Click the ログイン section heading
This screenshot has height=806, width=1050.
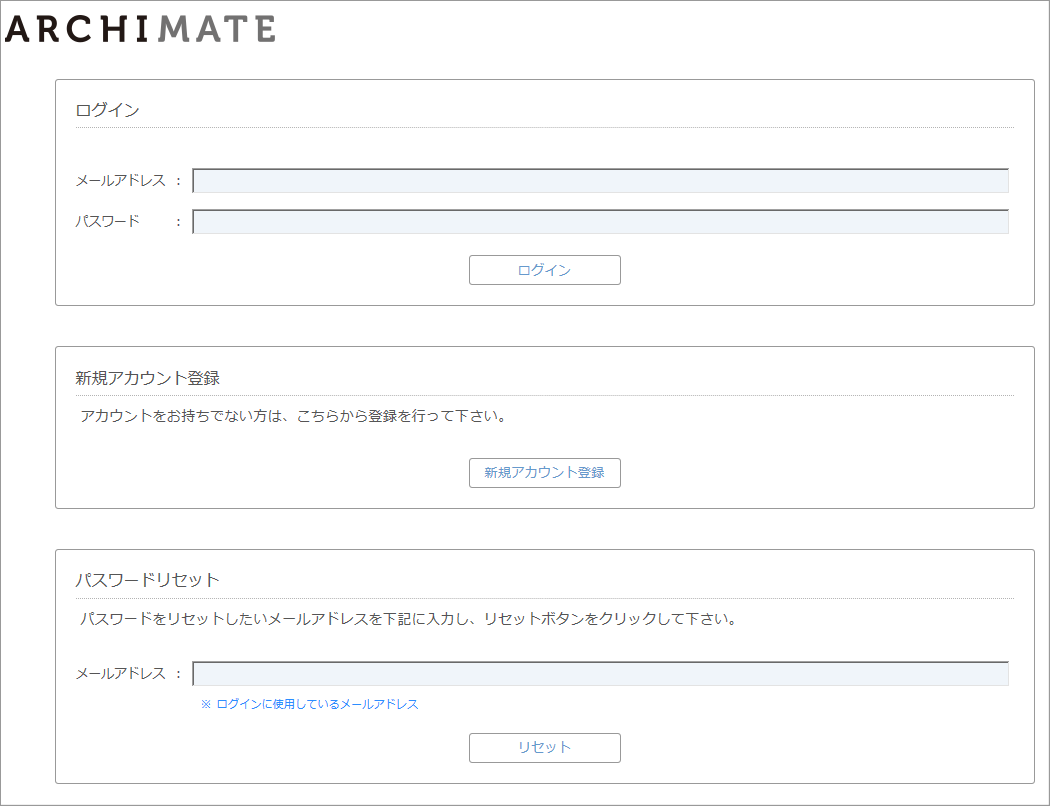[107, 110]
